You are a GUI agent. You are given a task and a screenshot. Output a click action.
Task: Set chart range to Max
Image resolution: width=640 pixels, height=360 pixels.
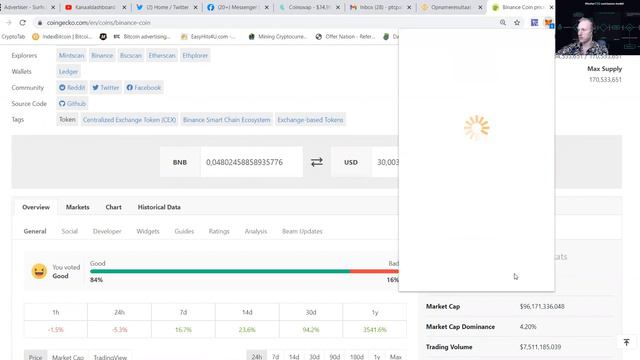pyautogui.click(x=396, y=357)
